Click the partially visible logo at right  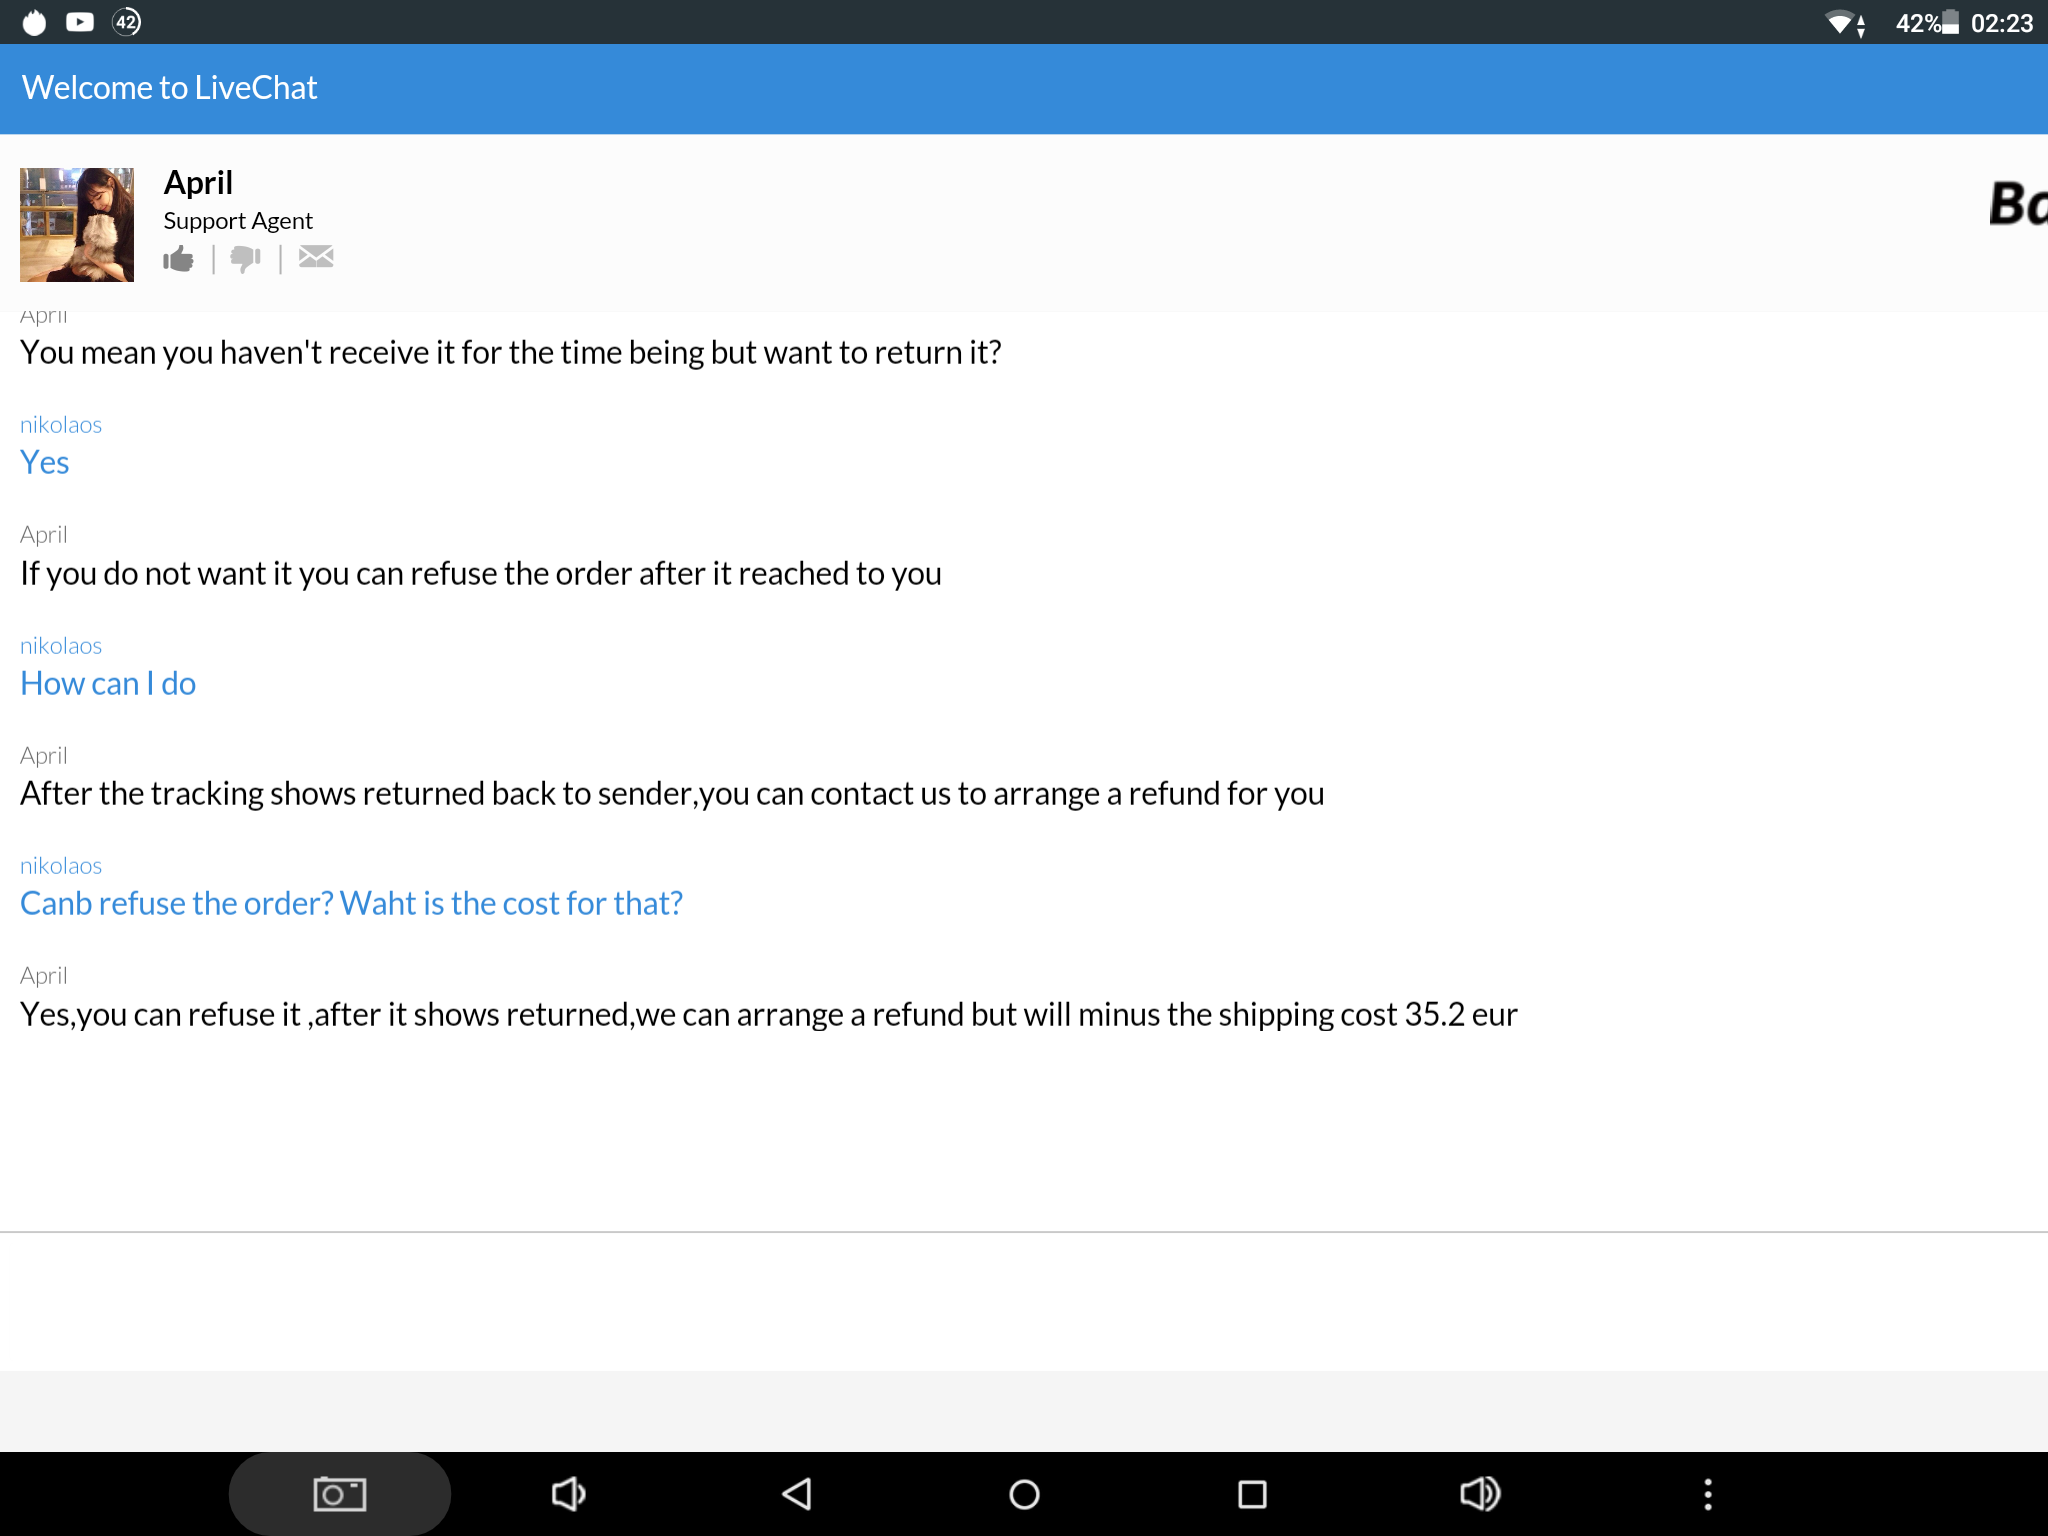[2018, 204]
